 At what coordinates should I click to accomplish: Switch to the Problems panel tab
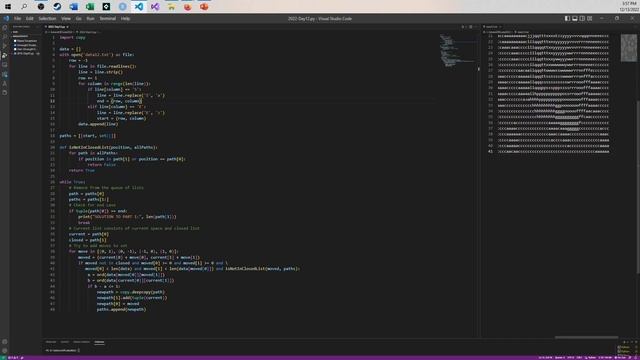[51, 342]
